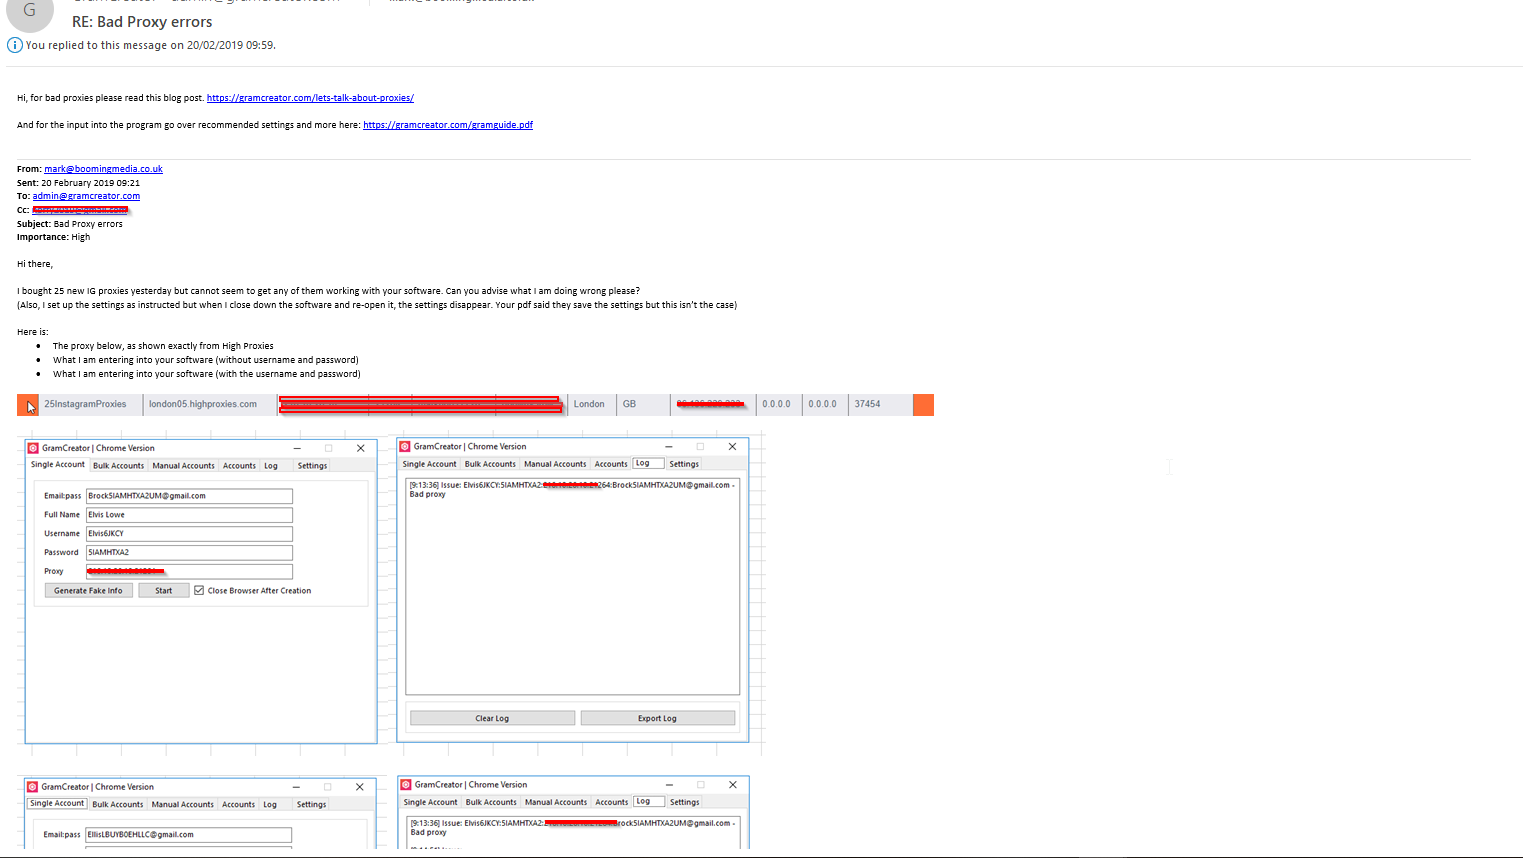This screenshot has width=1523, height=858.
Task: Click the Bad proxy log entry in the upper Log window
Action: pyautogui.click(x=572, y=489)
